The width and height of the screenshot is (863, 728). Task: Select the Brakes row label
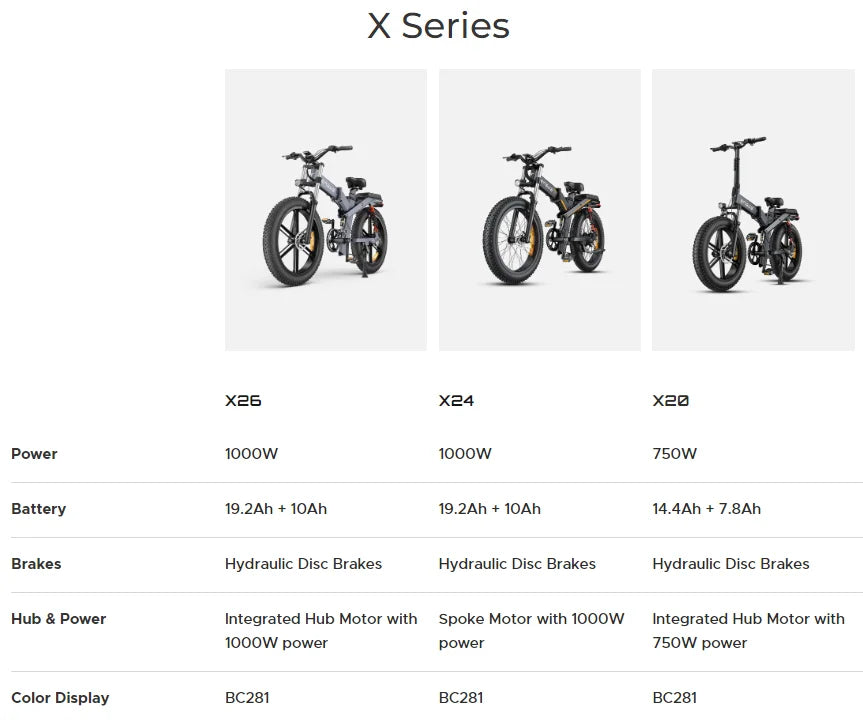tap(36, 564)
